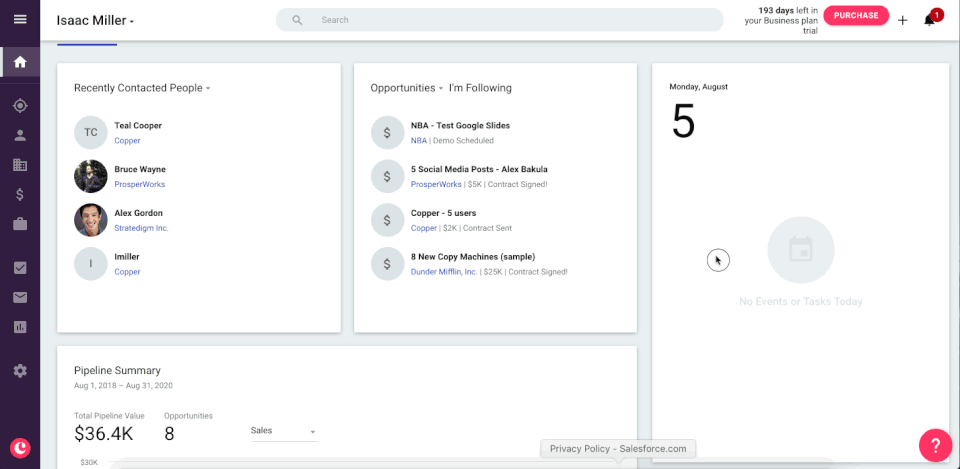Go to the Home dashboard icon
Viewport: 960px width, 469px height.
(x=20, y=62)
